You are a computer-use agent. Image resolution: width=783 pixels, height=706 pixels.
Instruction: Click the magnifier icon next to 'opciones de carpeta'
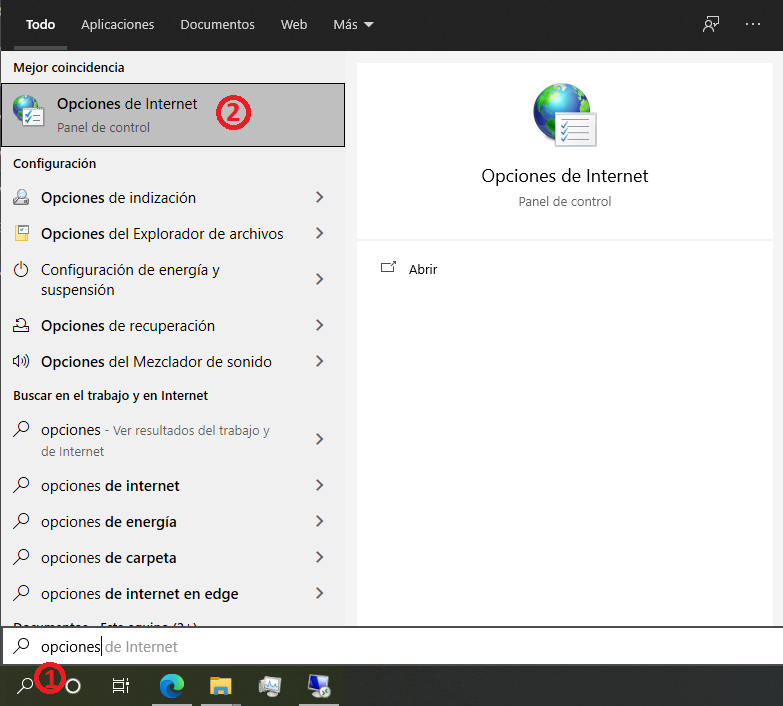pyautogui.click(x=21, y=557)
